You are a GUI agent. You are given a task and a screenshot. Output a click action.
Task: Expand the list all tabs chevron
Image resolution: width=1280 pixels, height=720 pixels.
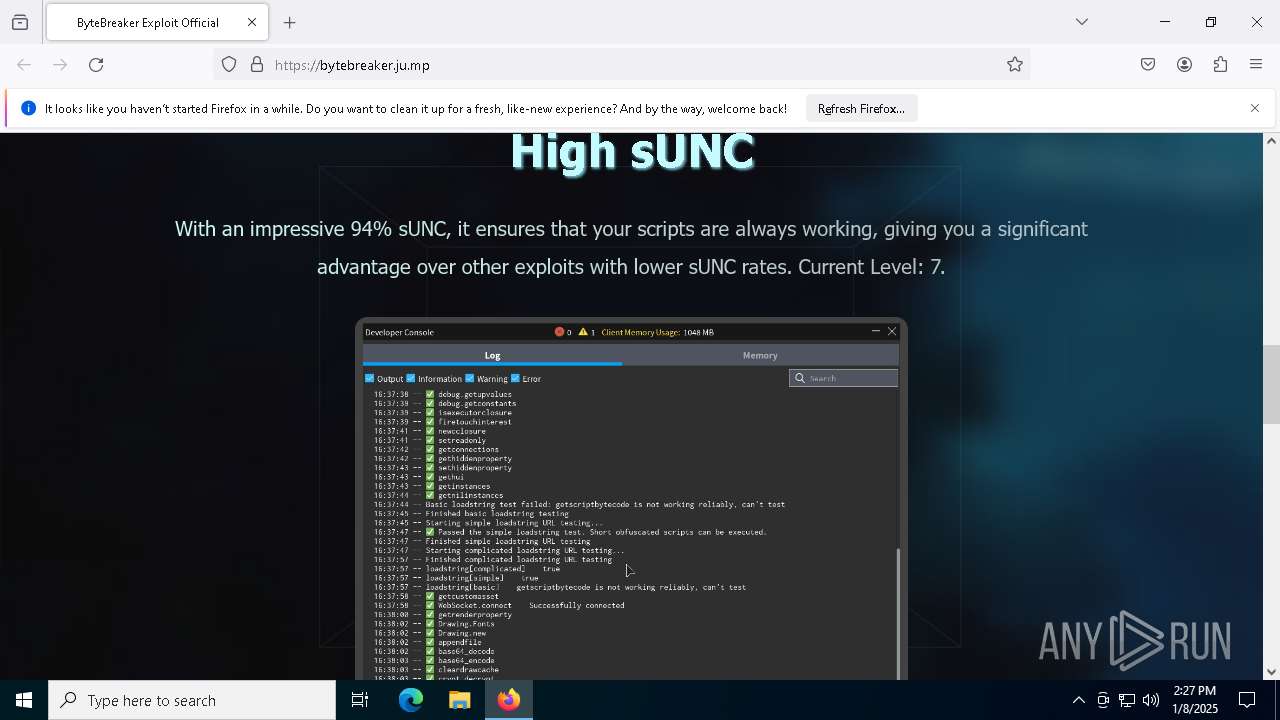click(x=1082, y=22)
